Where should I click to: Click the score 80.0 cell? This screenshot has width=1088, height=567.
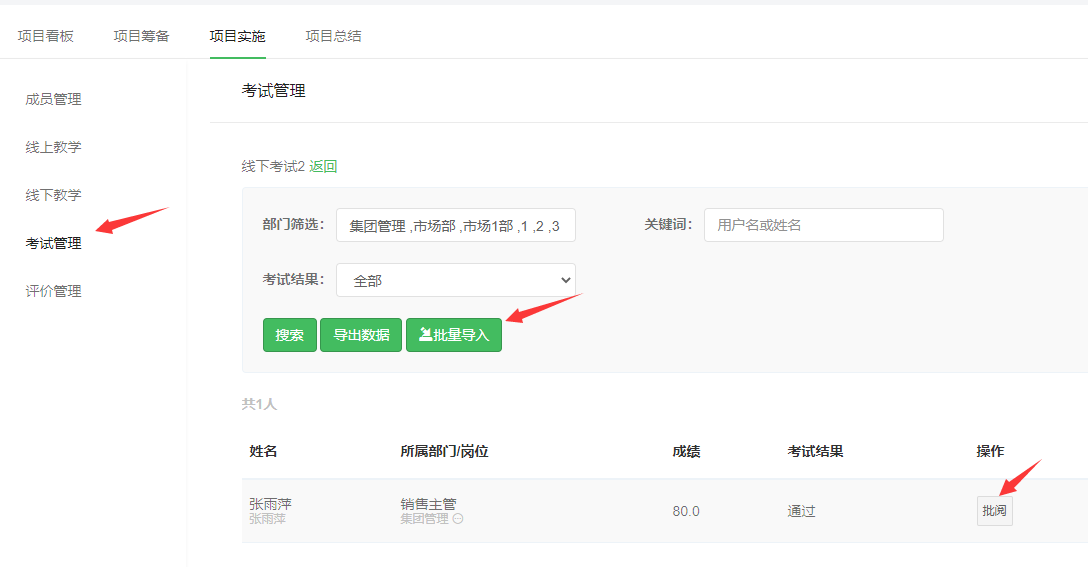686,511
